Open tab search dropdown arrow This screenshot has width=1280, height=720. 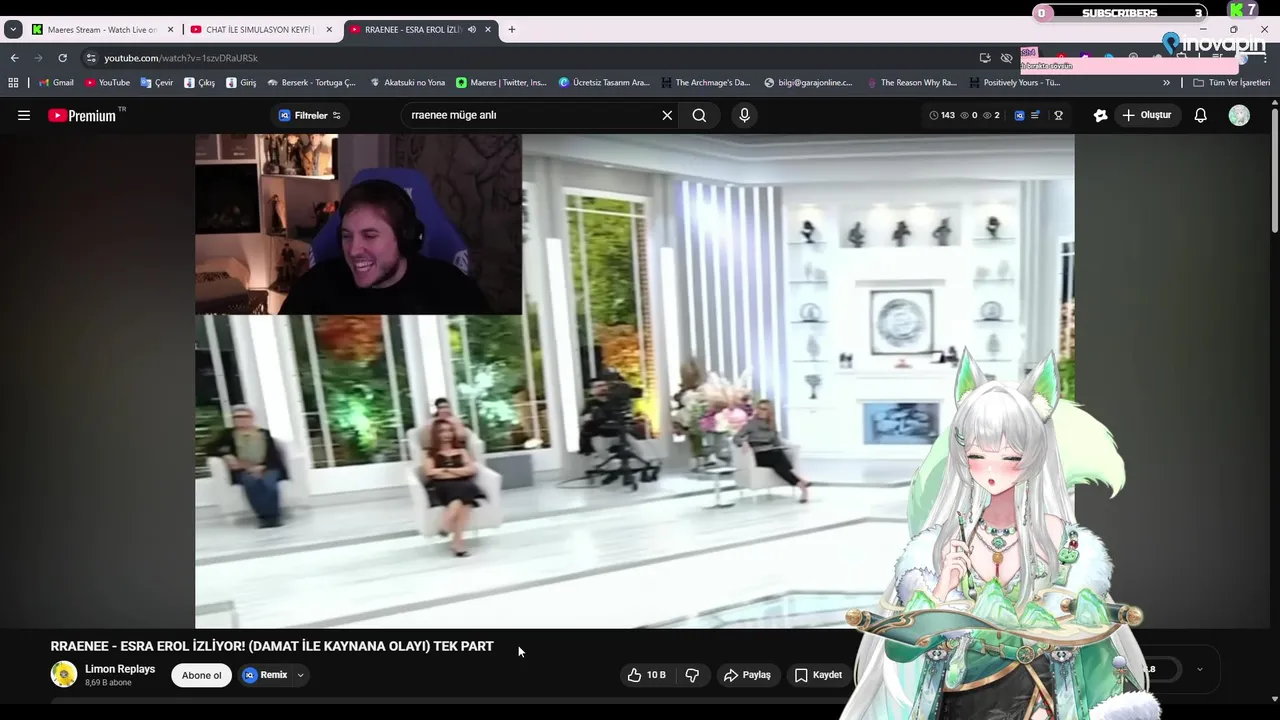pos(13,30)
